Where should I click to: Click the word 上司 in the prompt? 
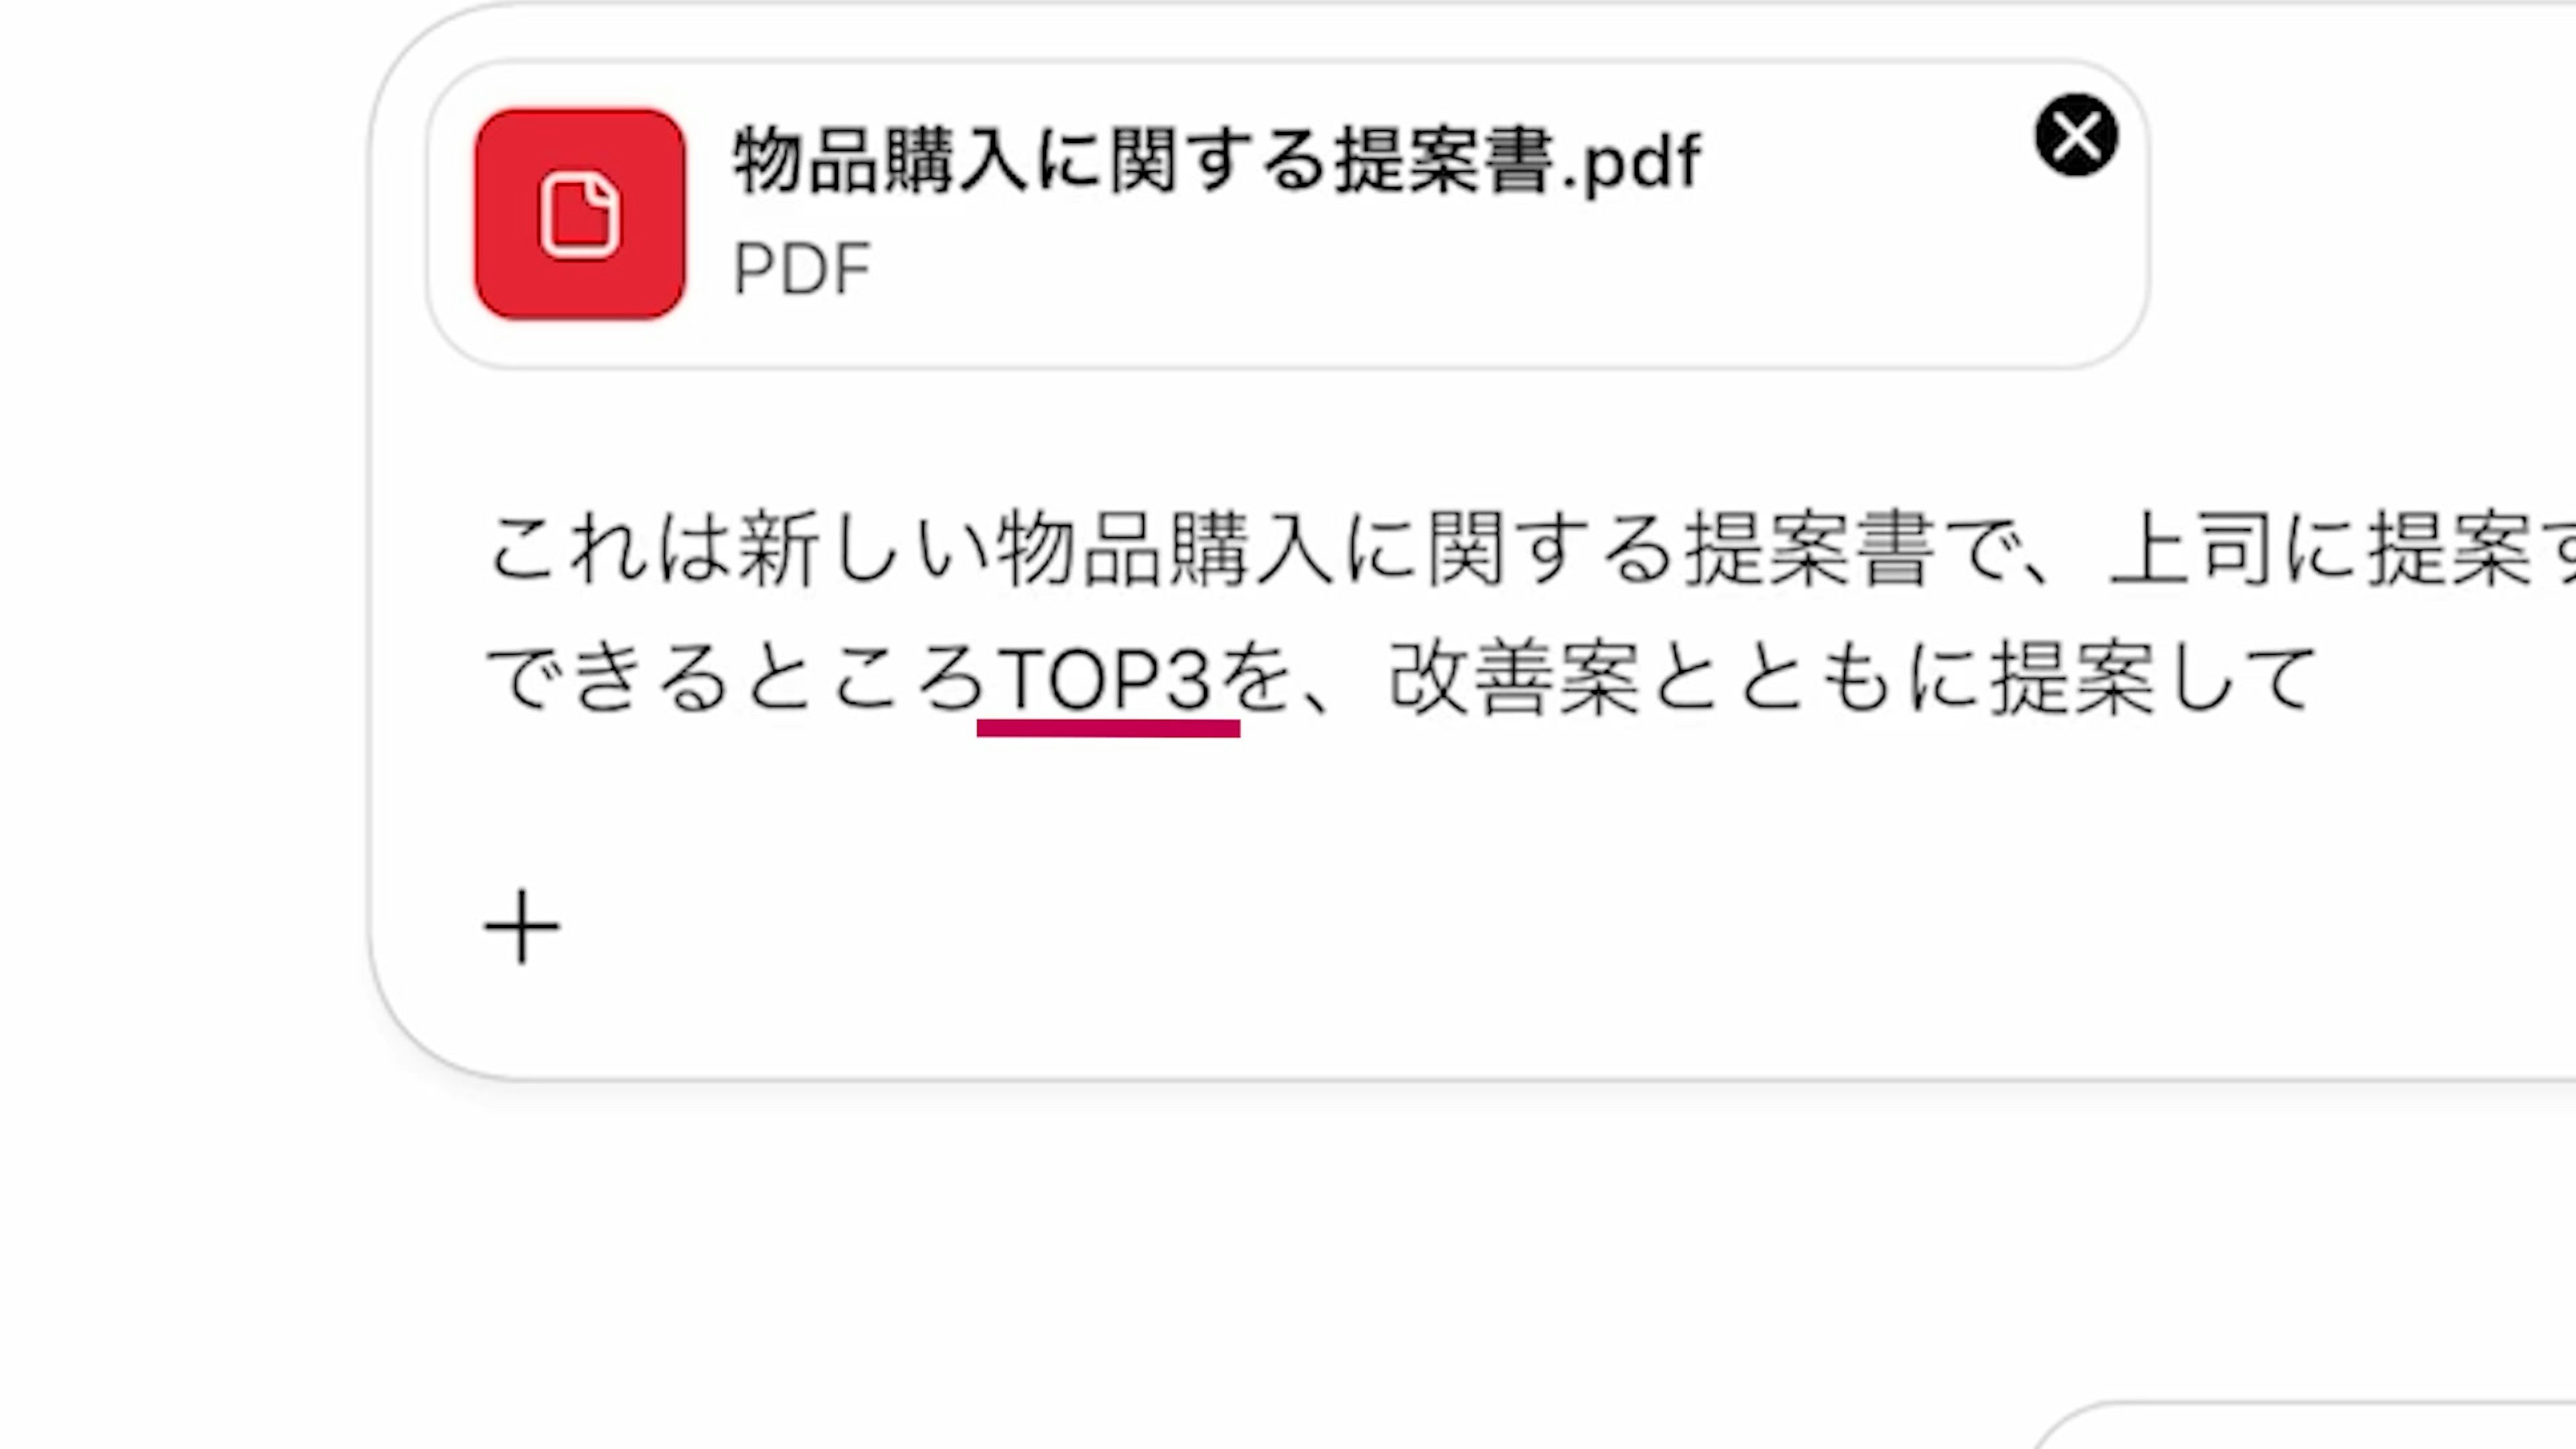click(x=2190, y=549)
